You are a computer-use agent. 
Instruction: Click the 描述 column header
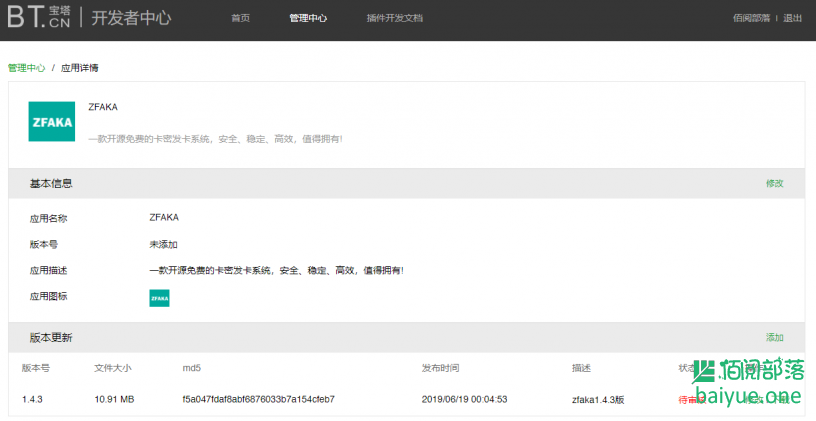tap(581, 368)
